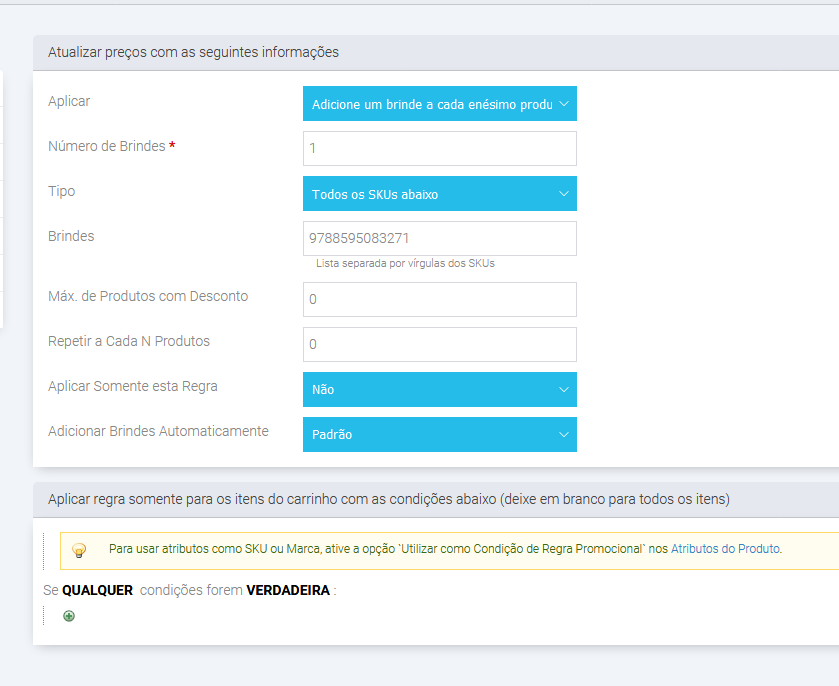Expand the Aplicar Somente esta Regra dropdown
The width and height of the screenshot is (839, 686).
[x=439, y=389]
